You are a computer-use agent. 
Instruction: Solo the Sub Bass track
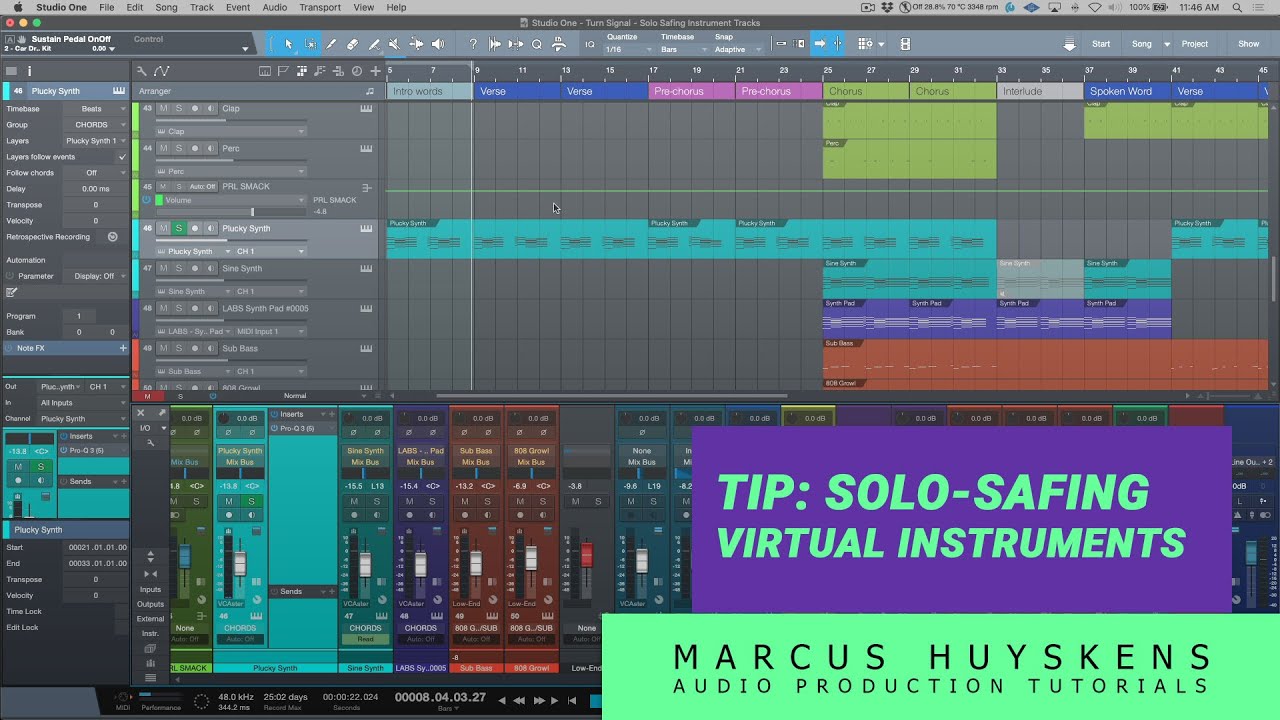tap(179, 348)
